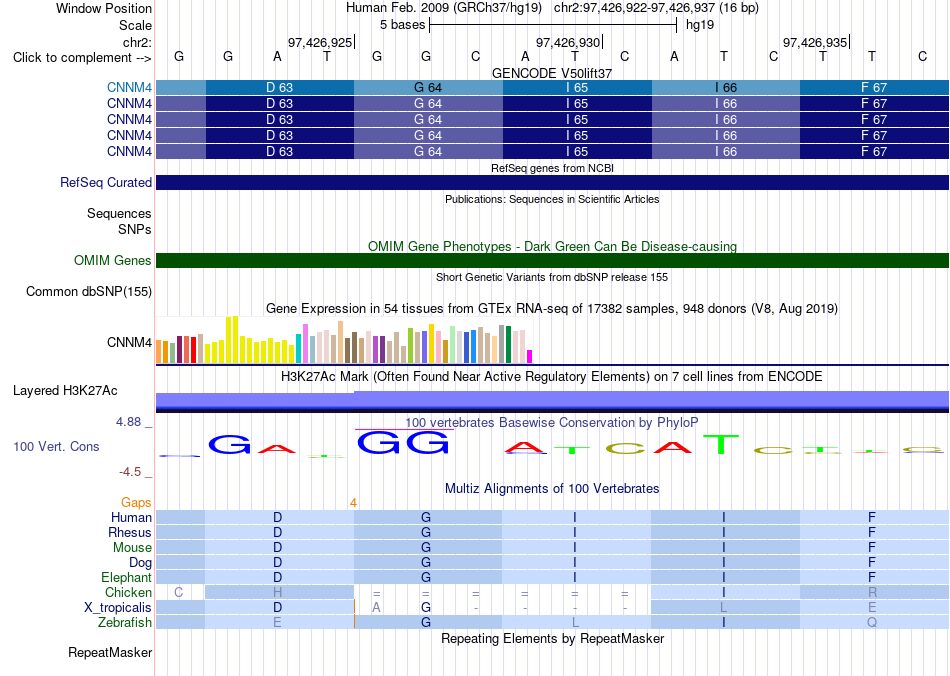Screen dimensions: 950x676
Task: Open the RepeatMasker track label
Action: click(x=110, y=652)
